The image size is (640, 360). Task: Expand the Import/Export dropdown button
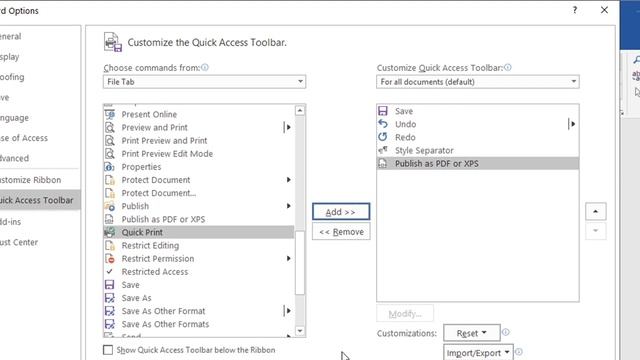click(478, 353)
